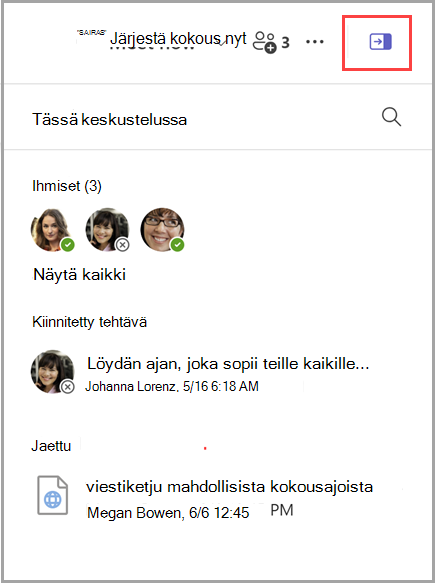Open third participant avatar with glasses

(162, 230)
